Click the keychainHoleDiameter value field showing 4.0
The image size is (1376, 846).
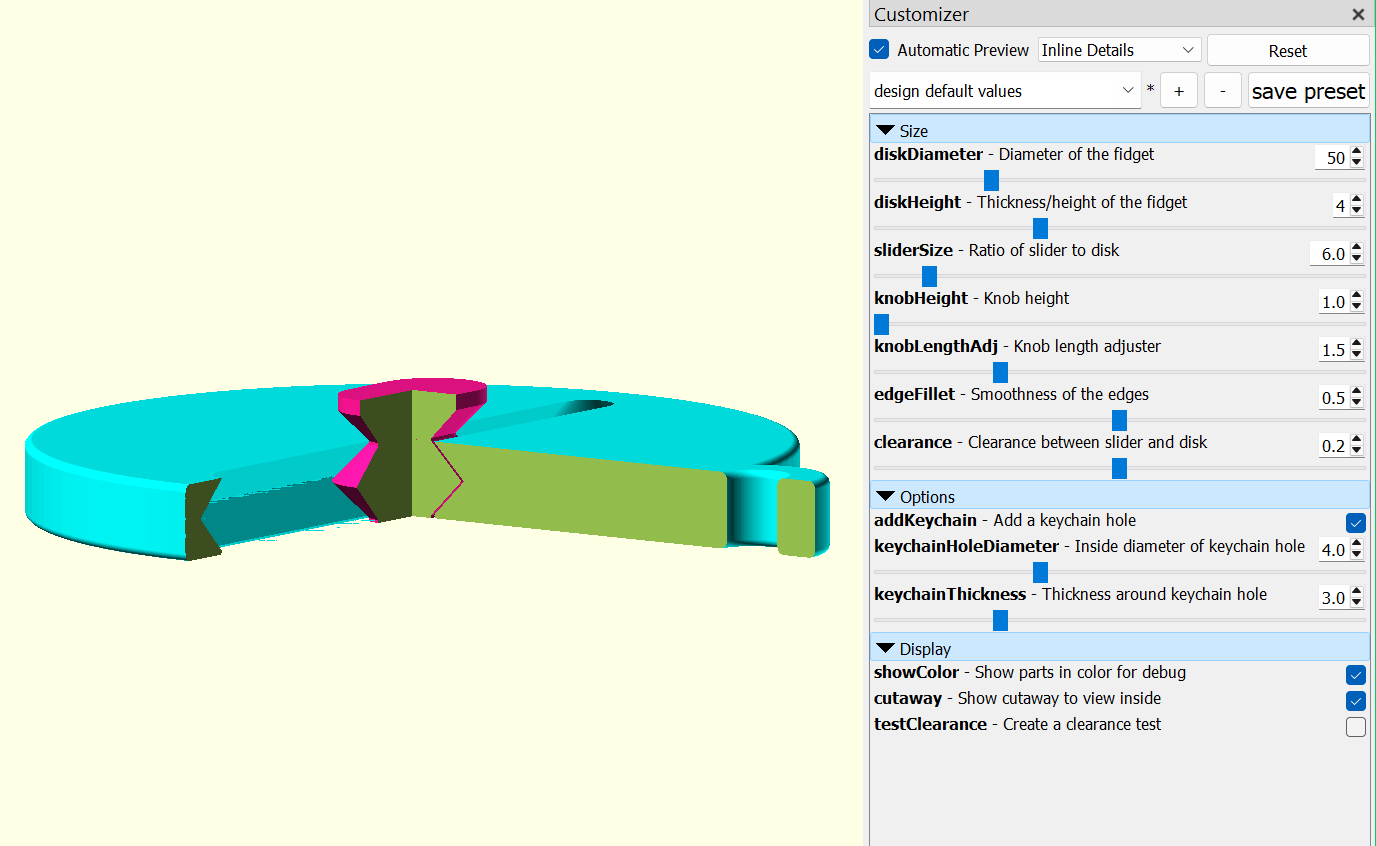click(1333, 550)
